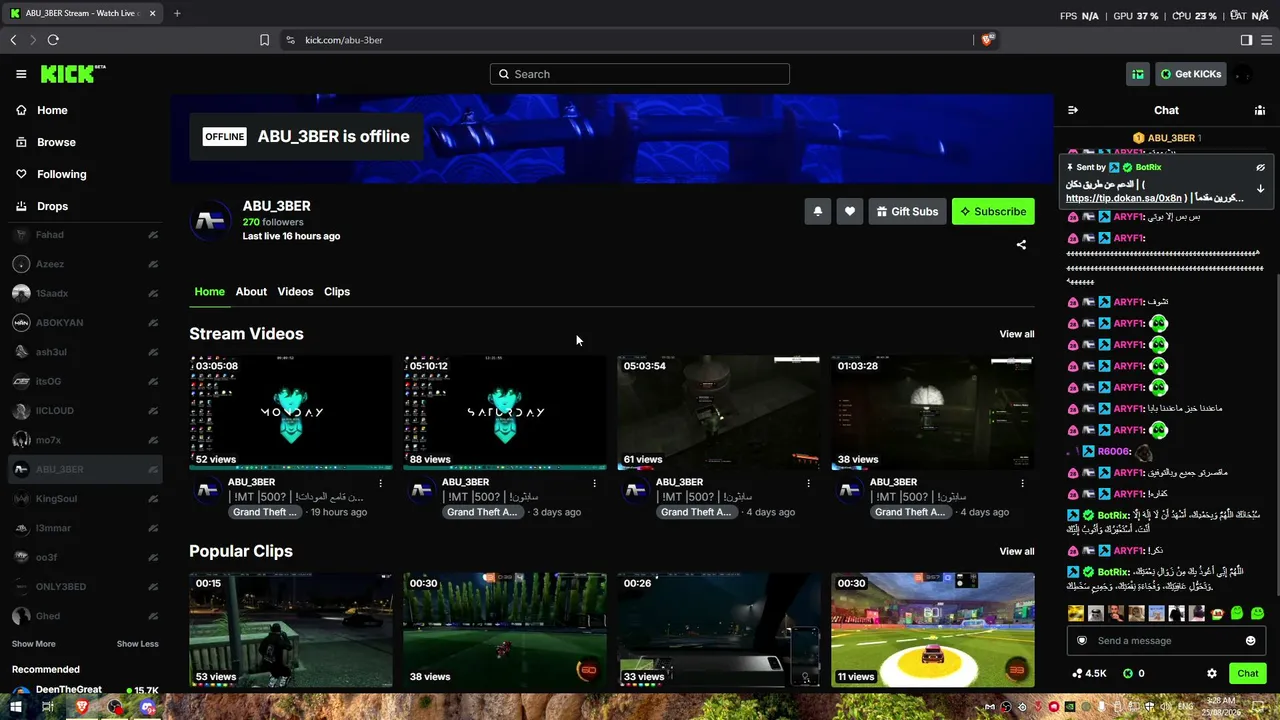The image size is (1280, 720).
Task: Open the green leaderboard icon beside Get KICKs
Action: coord(1138,74)
